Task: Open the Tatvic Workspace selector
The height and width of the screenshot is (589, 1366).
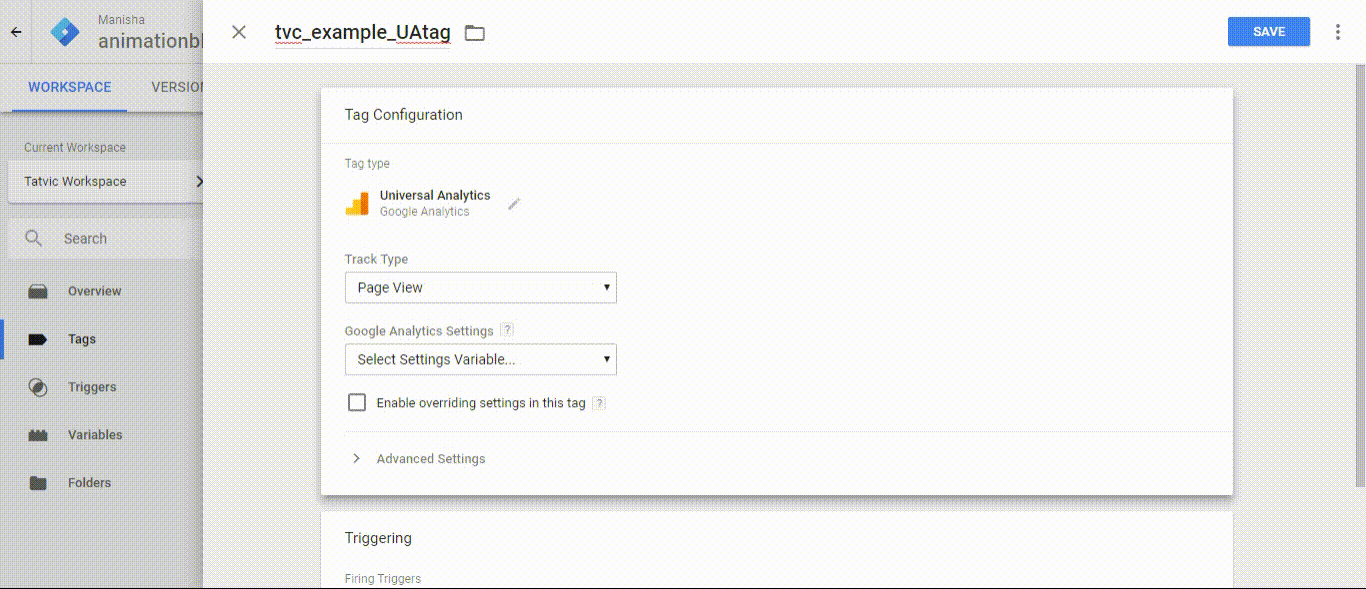Action: (105, 181)
